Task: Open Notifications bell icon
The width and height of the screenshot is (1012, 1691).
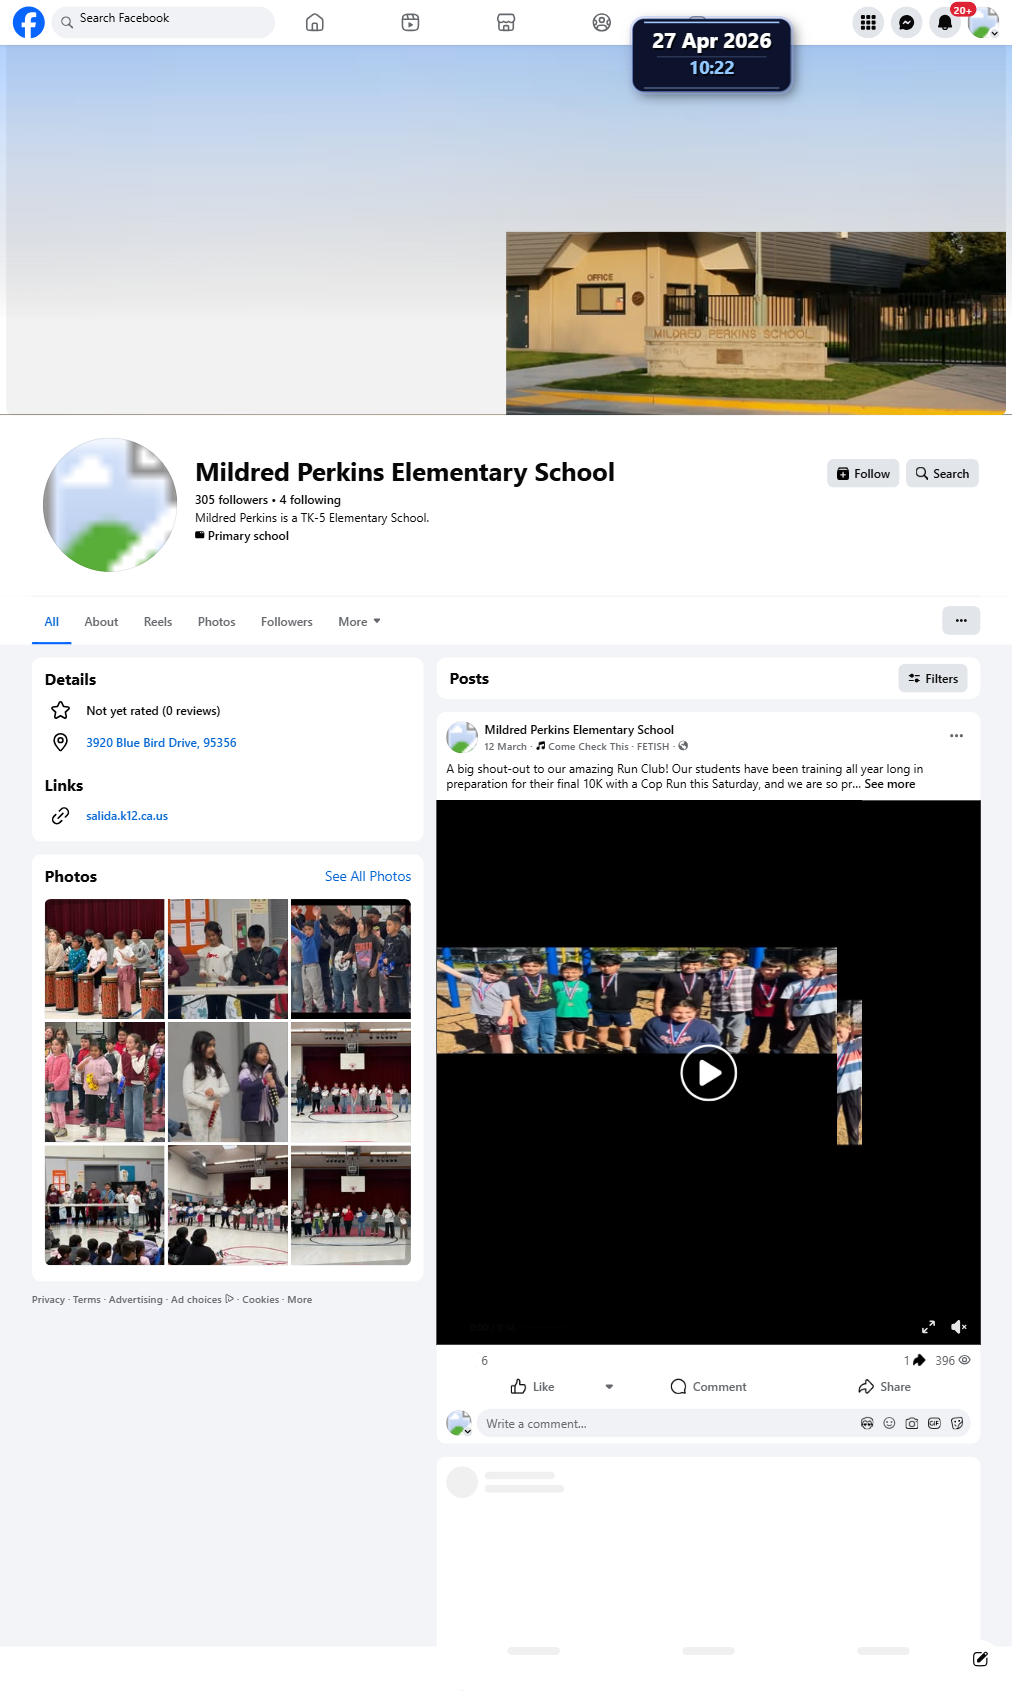Action: point(944,22)
